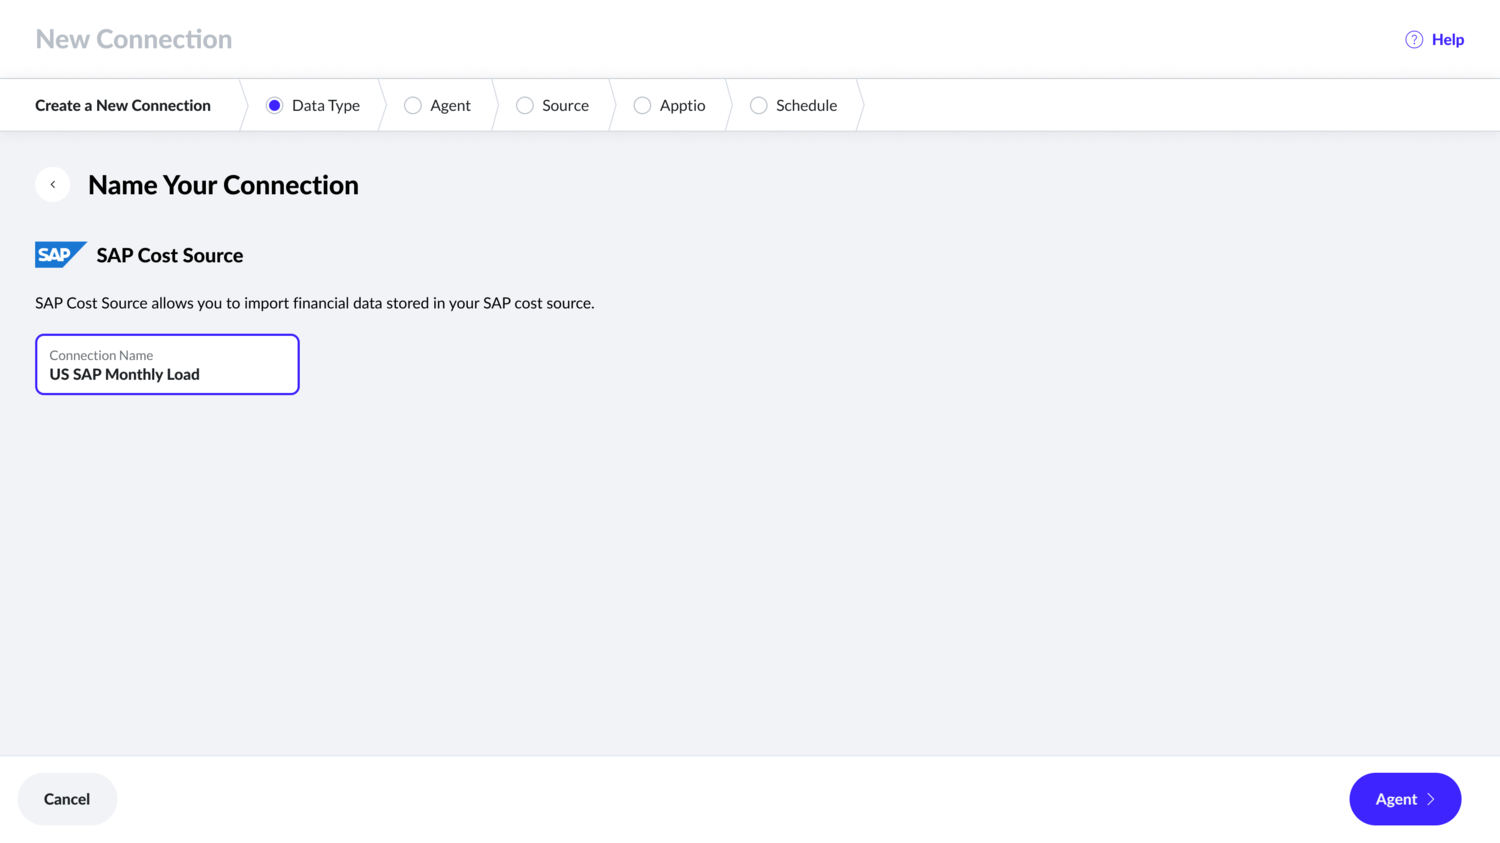1500x843 pixels.
Task: Go to the Data Type step label
Action: [x=326, y=106]
